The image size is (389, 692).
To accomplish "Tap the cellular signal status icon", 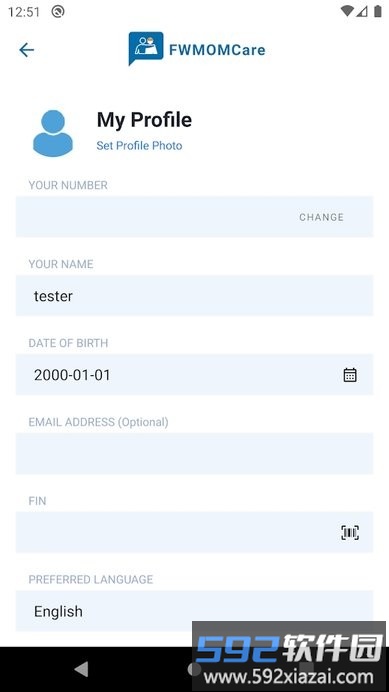I will coord(362,11).
